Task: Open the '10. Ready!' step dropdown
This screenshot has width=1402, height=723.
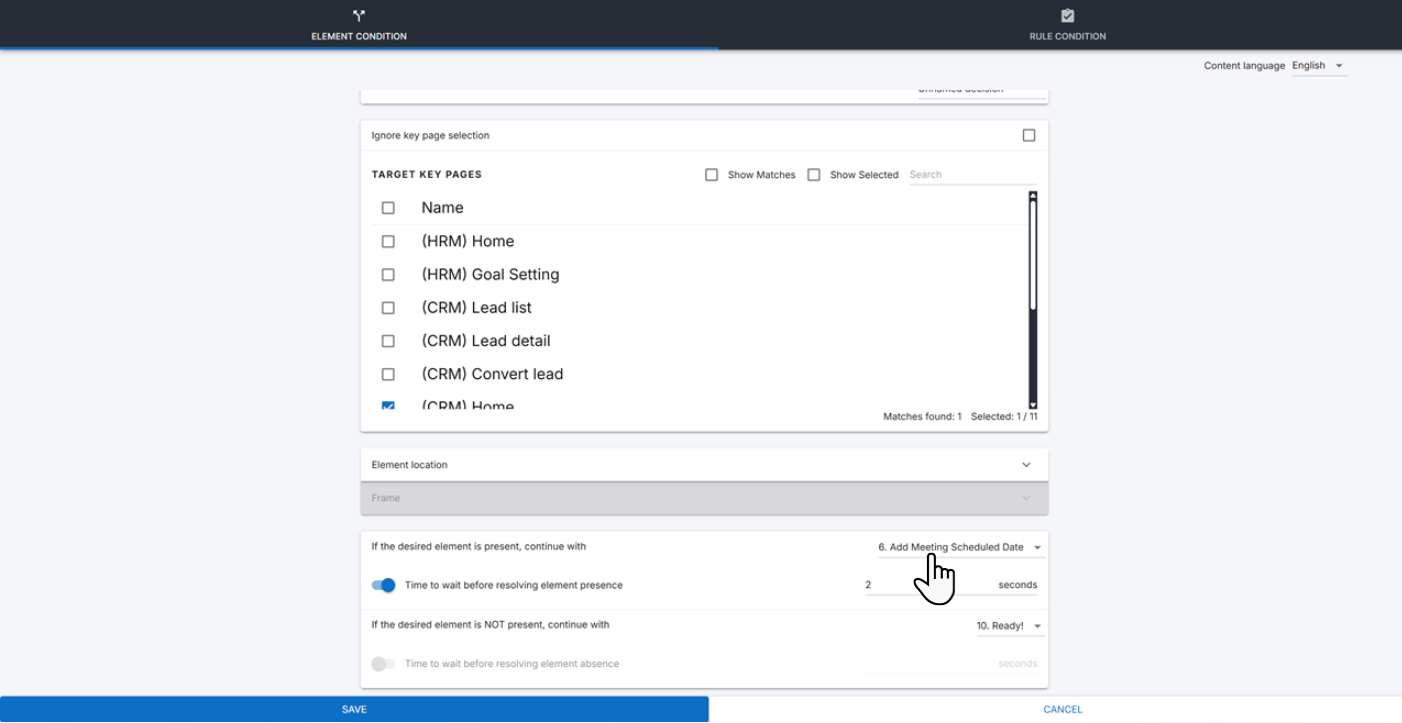Action: (1009, 626)
